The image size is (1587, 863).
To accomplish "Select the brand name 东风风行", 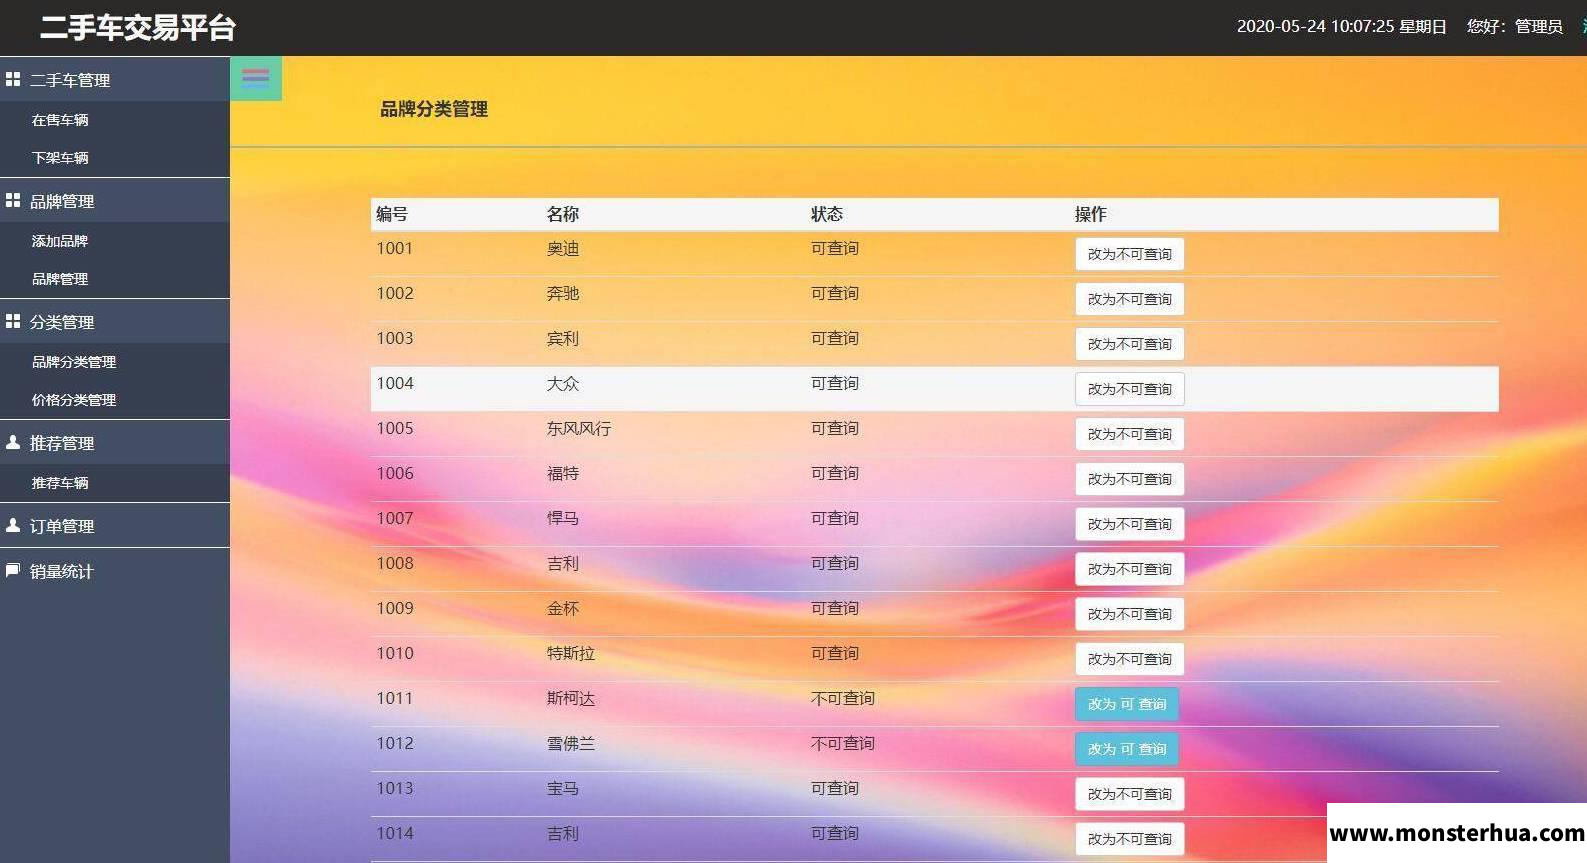I will [x=579, y=428].
